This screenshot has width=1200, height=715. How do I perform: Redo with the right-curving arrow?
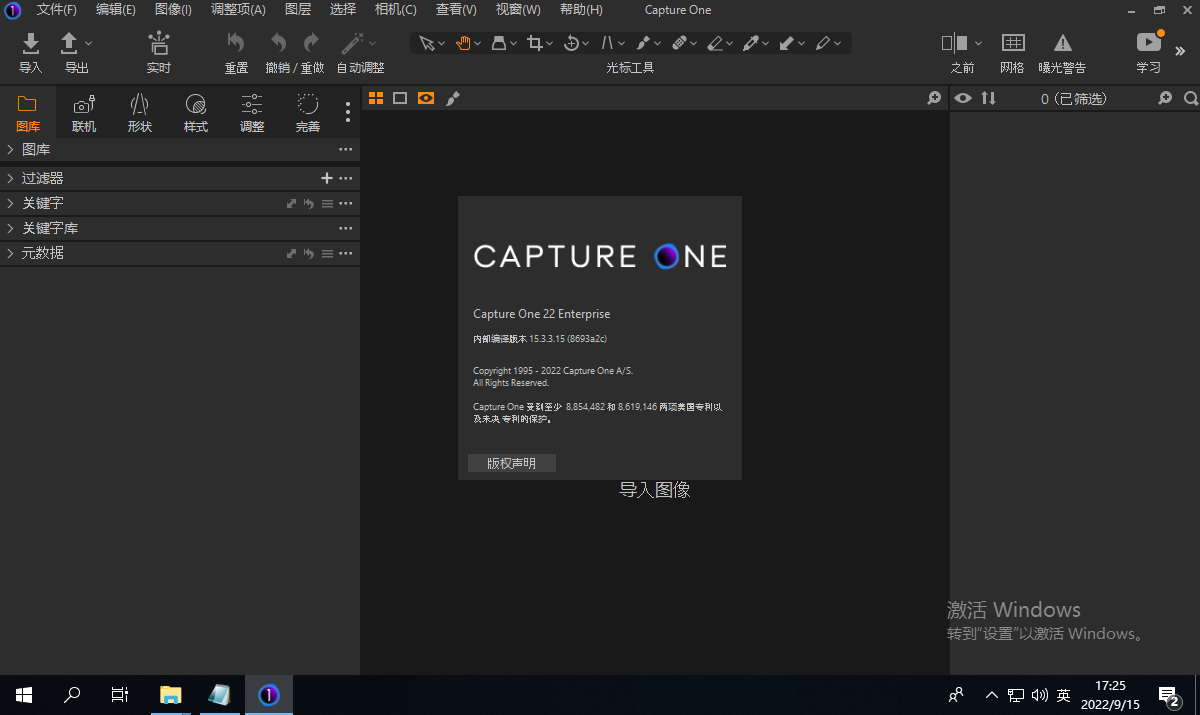[312, 43]
